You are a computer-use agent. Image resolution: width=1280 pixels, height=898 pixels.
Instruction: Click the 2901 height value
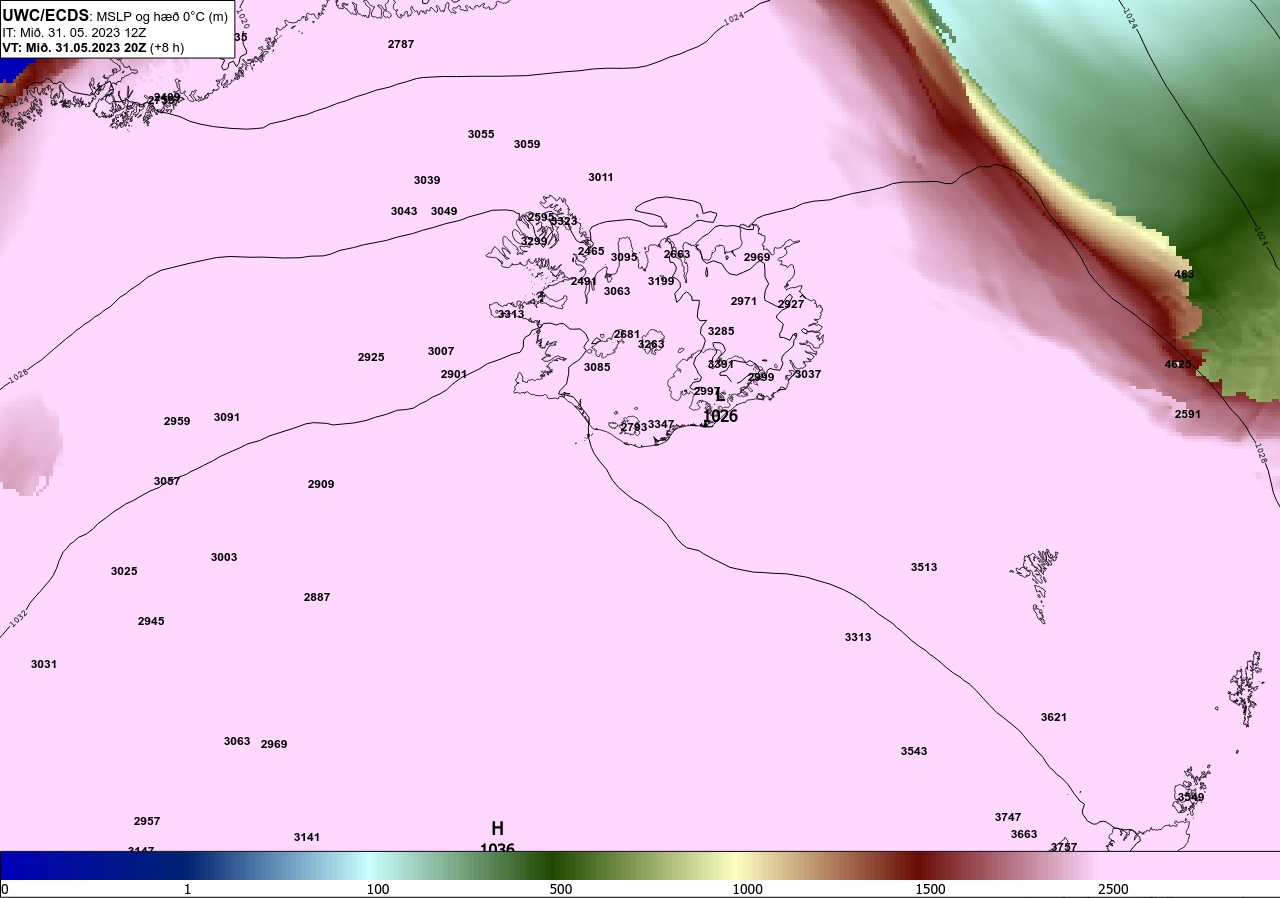click(x=454, y=374)
